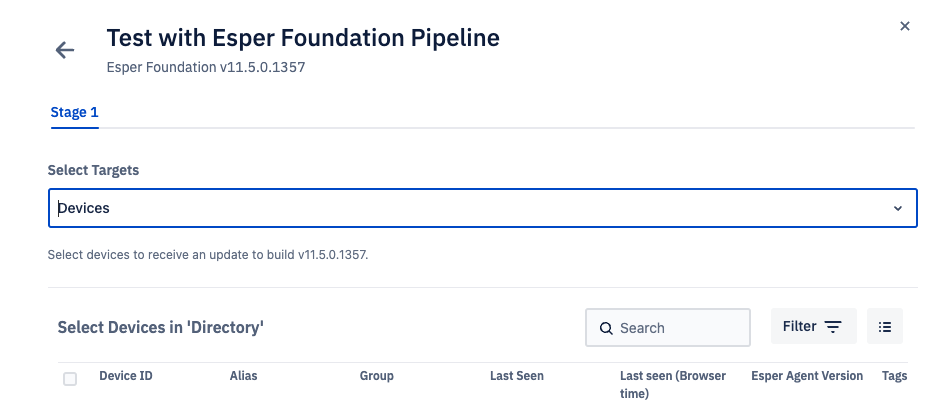Viewport: 932px width, 404px height.
Task: Click the Last Seen column header
Action: pyautogui.click(x=517, y=376)
